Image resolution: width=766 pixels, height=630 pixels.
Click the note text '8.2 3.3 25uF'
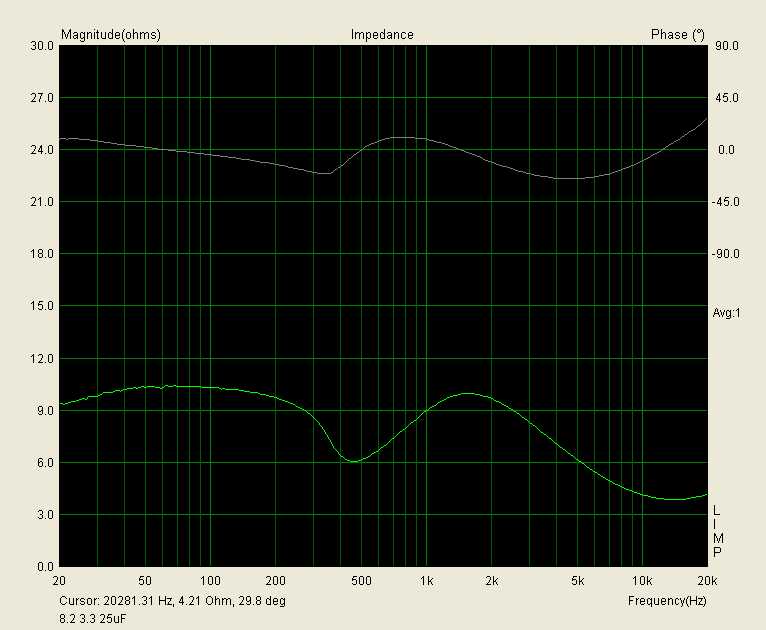click(92, 619)
